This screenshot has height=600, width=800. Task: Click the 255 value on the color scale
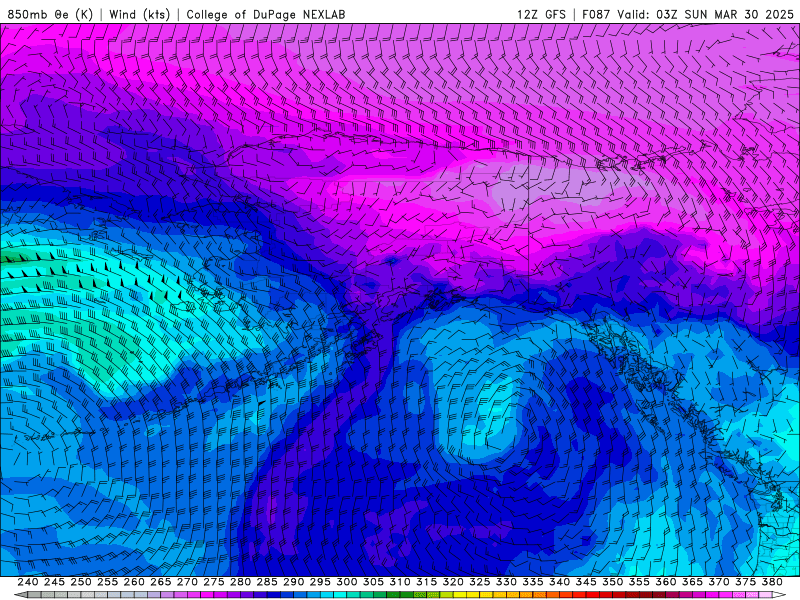click(x=107, y=582)
